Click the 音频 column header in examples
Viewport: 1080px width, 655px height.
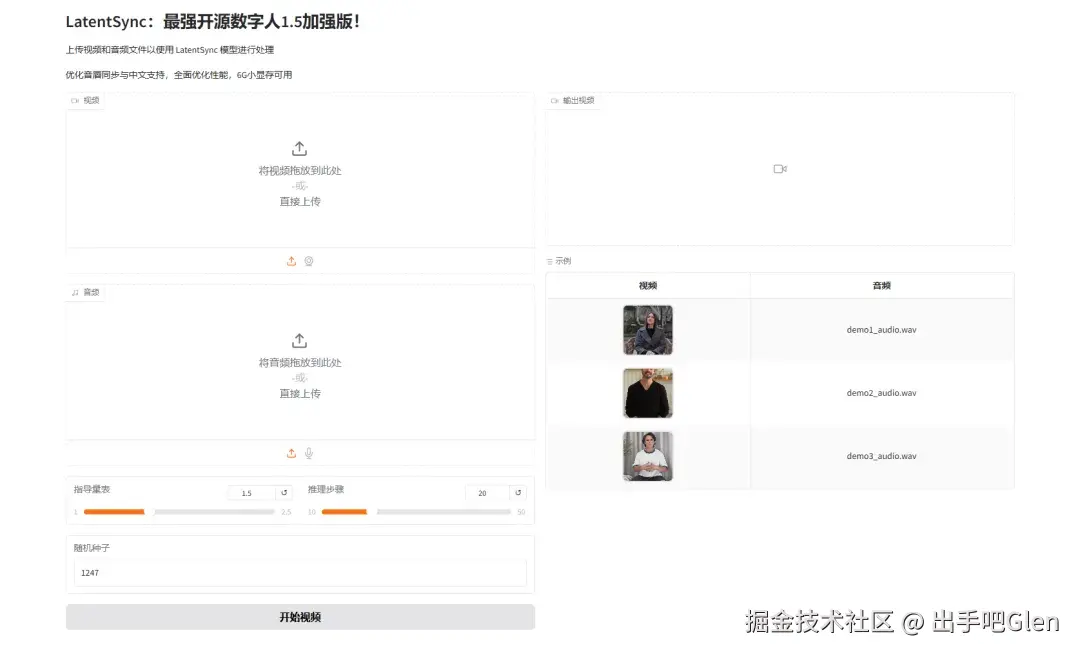coord(882,286)
